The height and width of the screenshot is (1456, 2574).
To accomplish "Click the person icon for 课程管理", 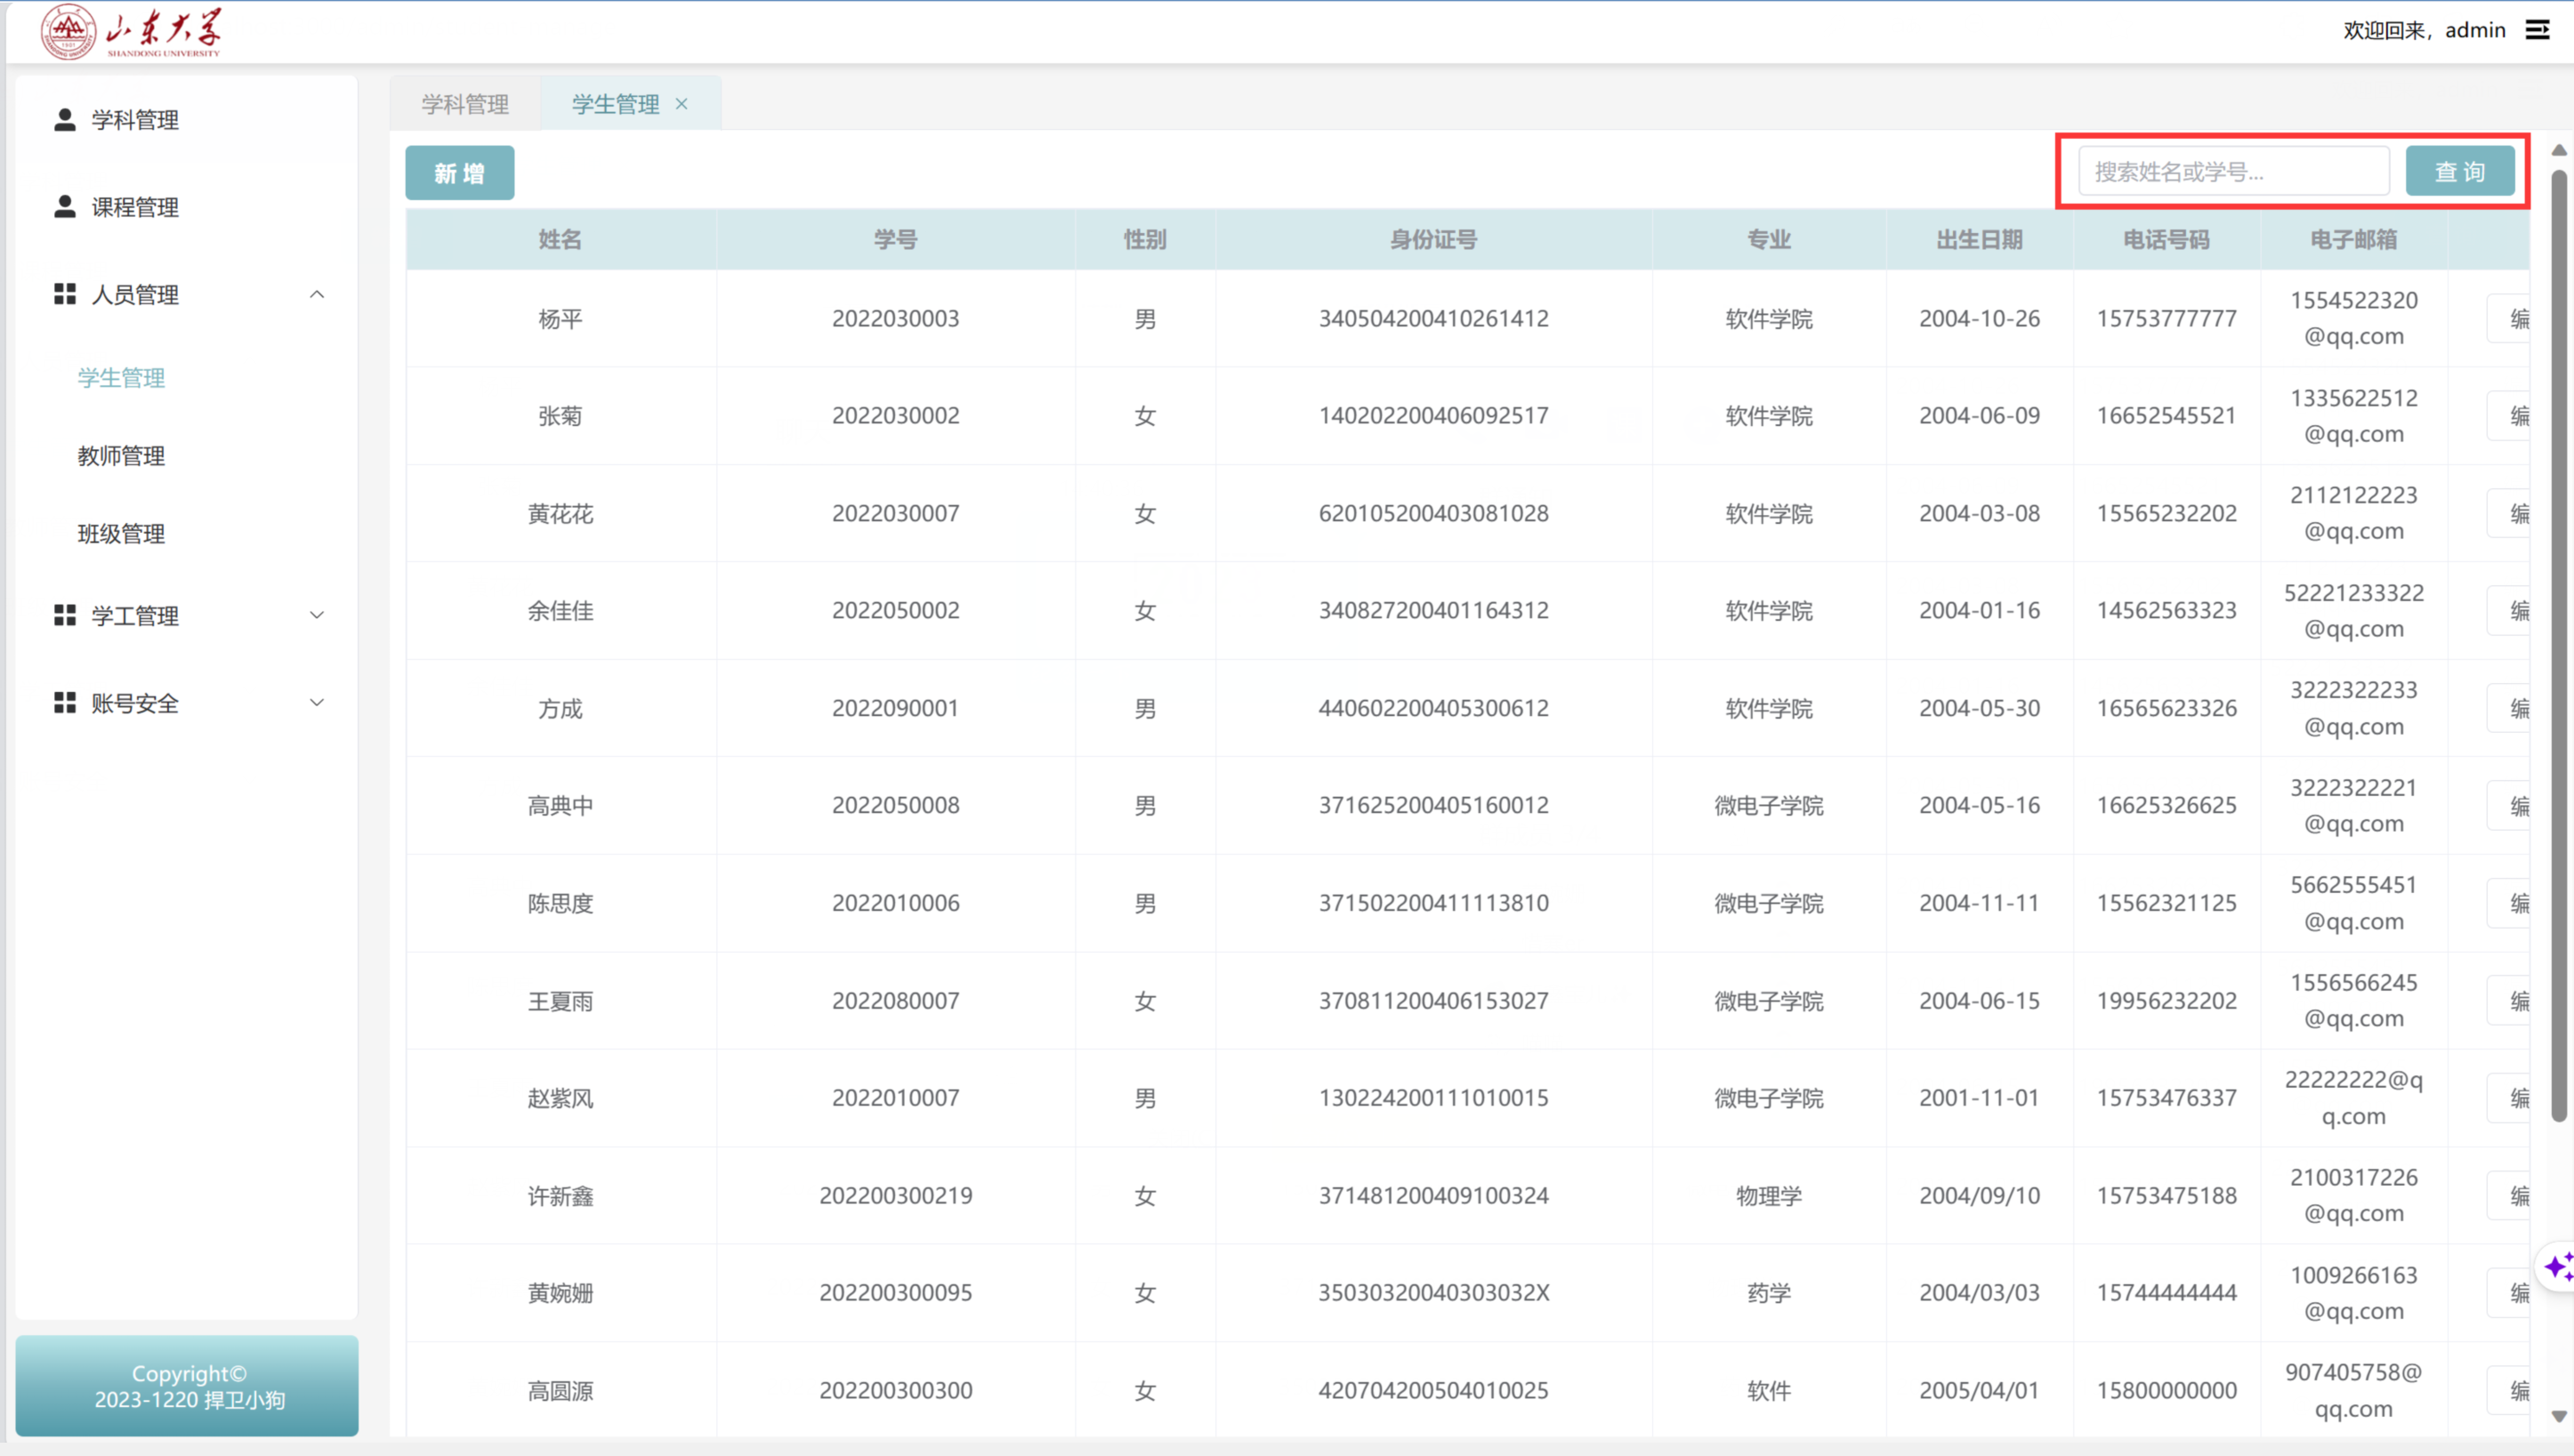I will [x=65, y=207].
